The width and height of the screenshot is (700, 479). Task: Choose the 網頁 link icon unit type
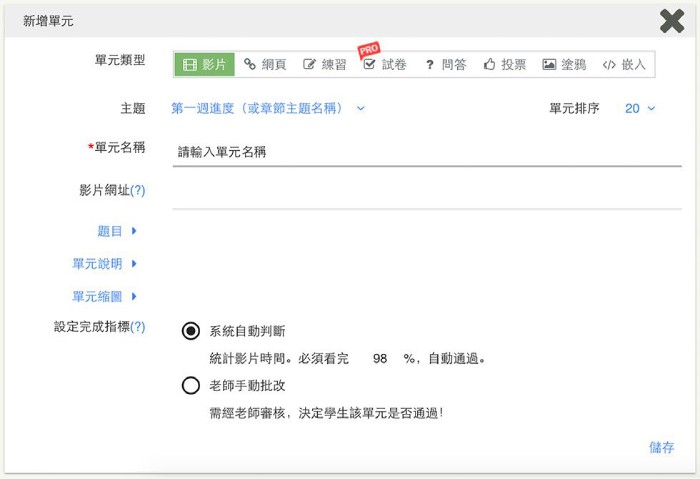pos(265,64)
